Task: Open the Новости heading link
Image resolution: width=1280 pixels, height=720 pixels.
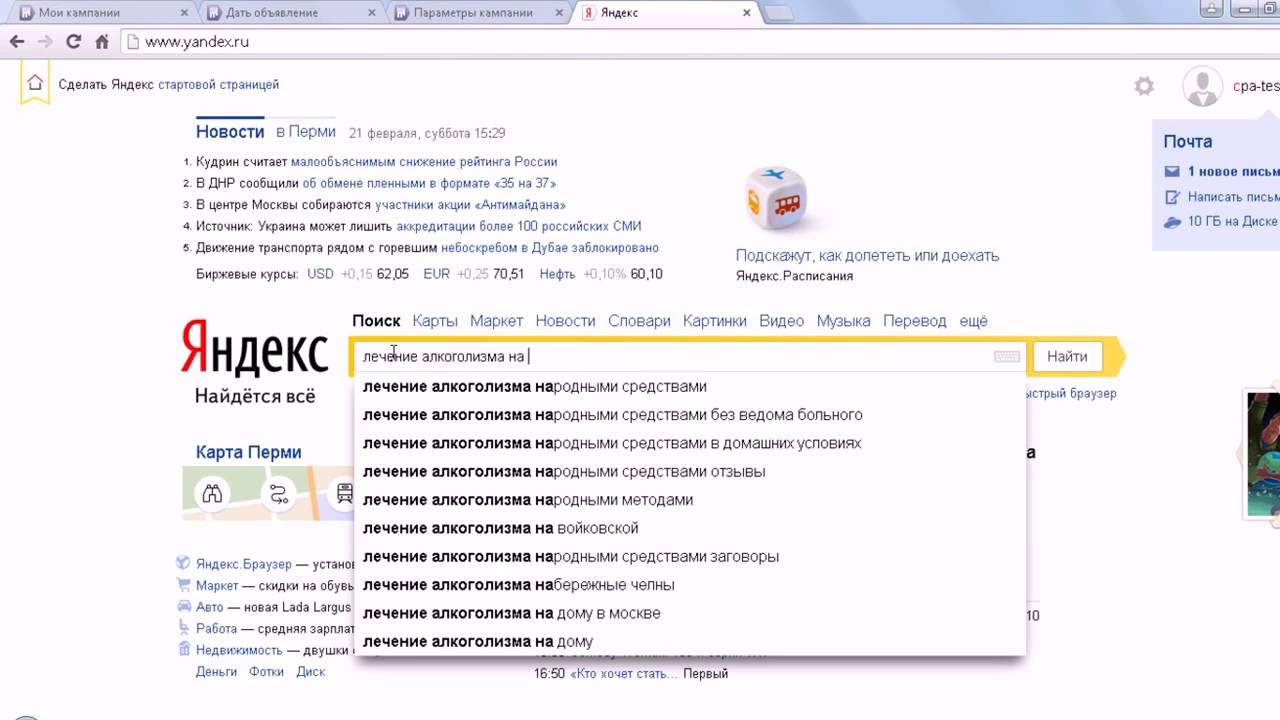Action: [x=230, y=132]
